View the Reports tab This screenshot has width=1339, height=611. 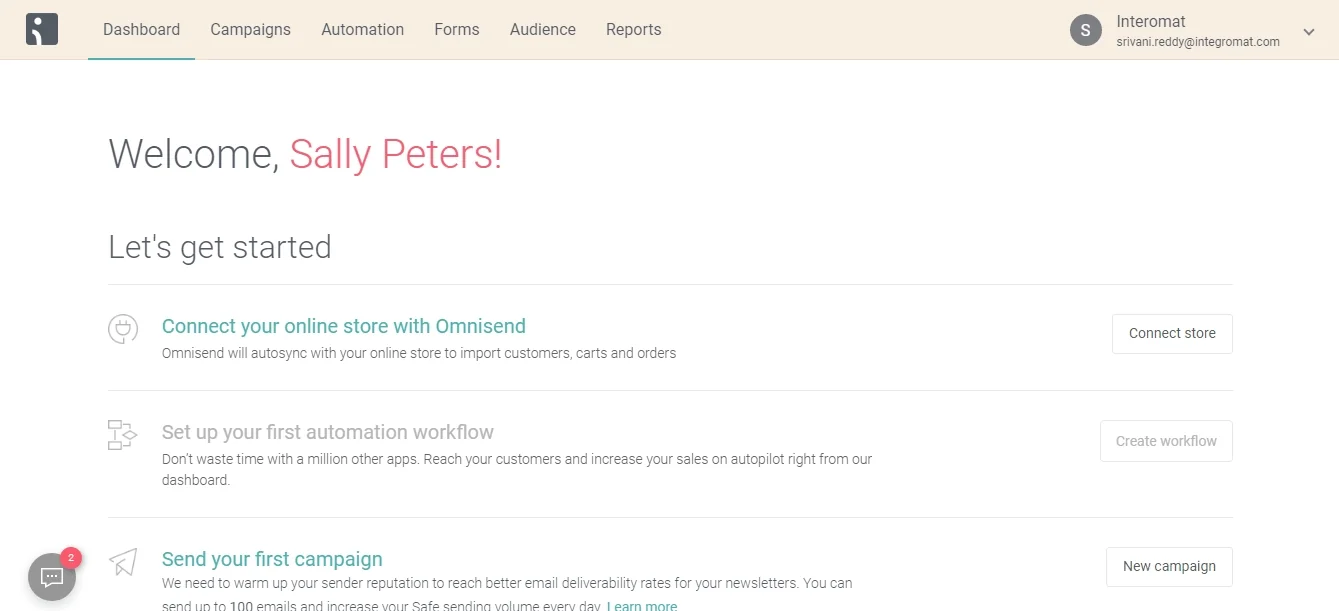point(634,30)
